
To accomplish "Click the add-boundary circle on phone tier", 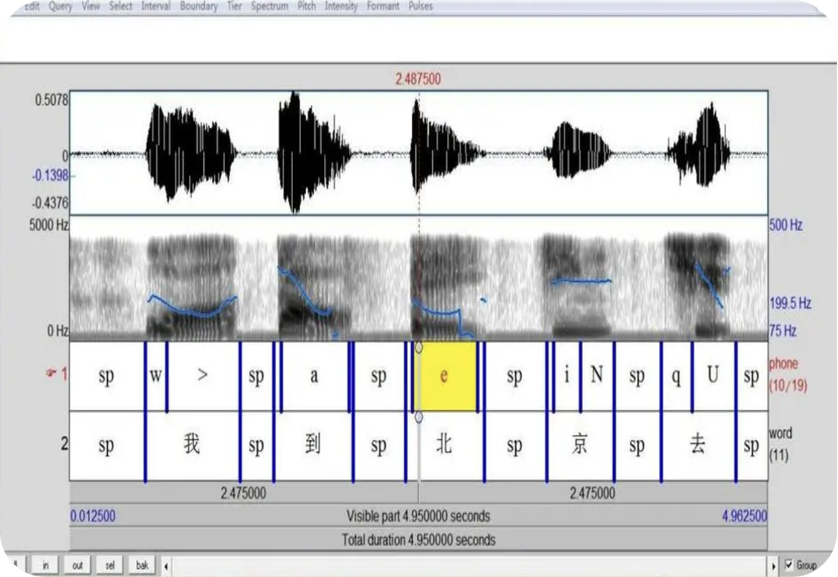I will [x=419, y=348].
